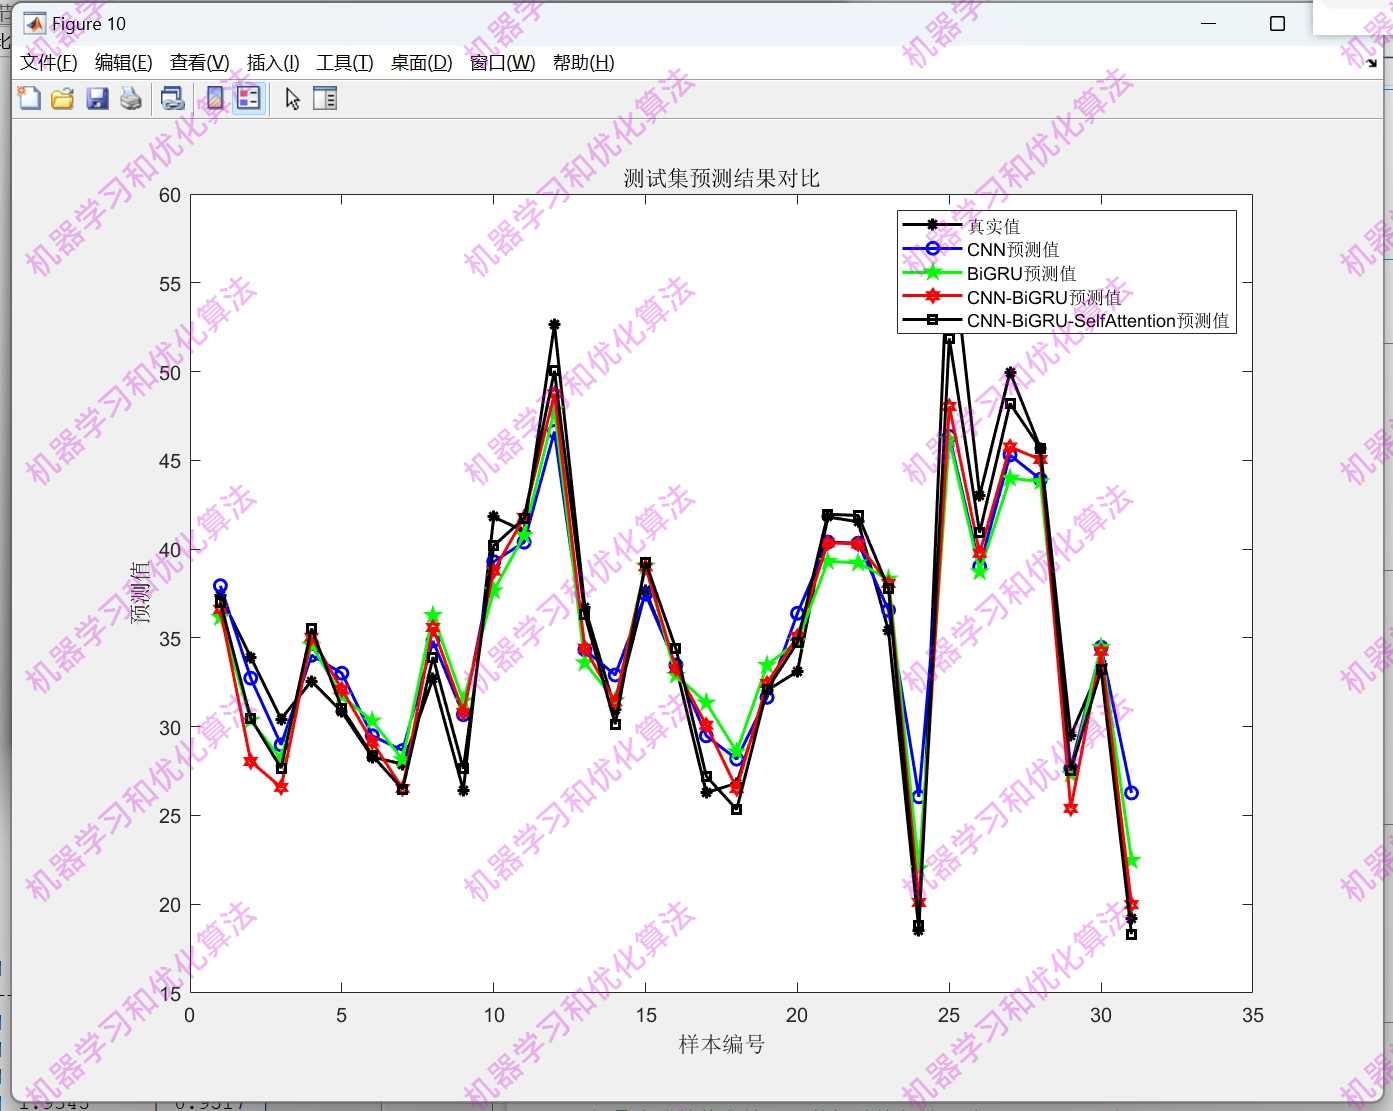Print the figure using the printer icon
The height and width of the screenshot is (1111, 1393).
(131, 98)
